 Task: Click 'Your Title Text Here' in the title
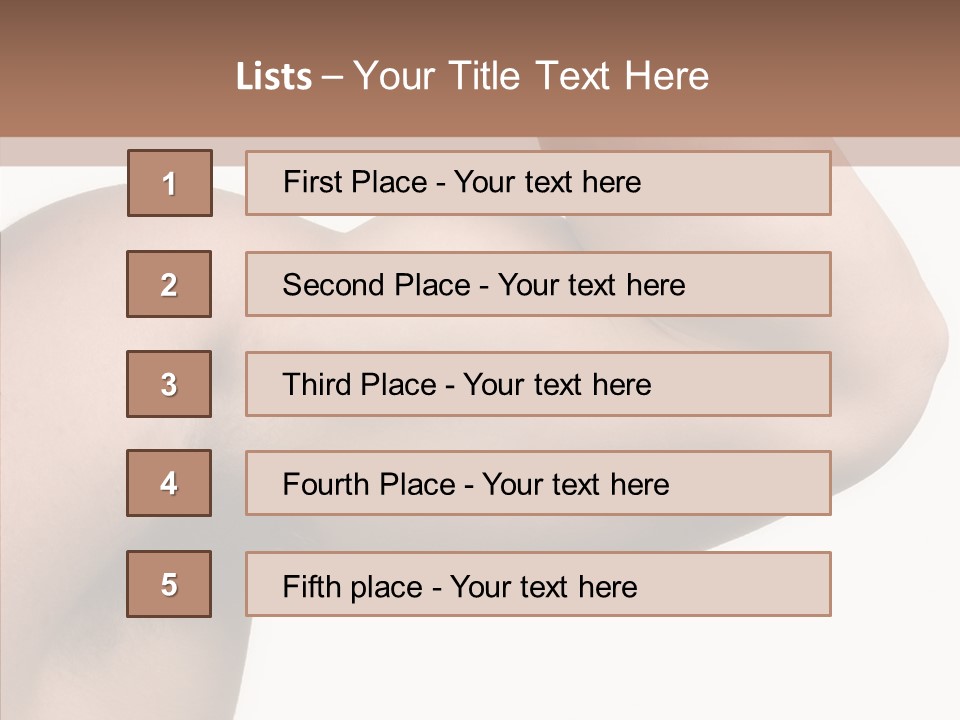click(531, 77)
